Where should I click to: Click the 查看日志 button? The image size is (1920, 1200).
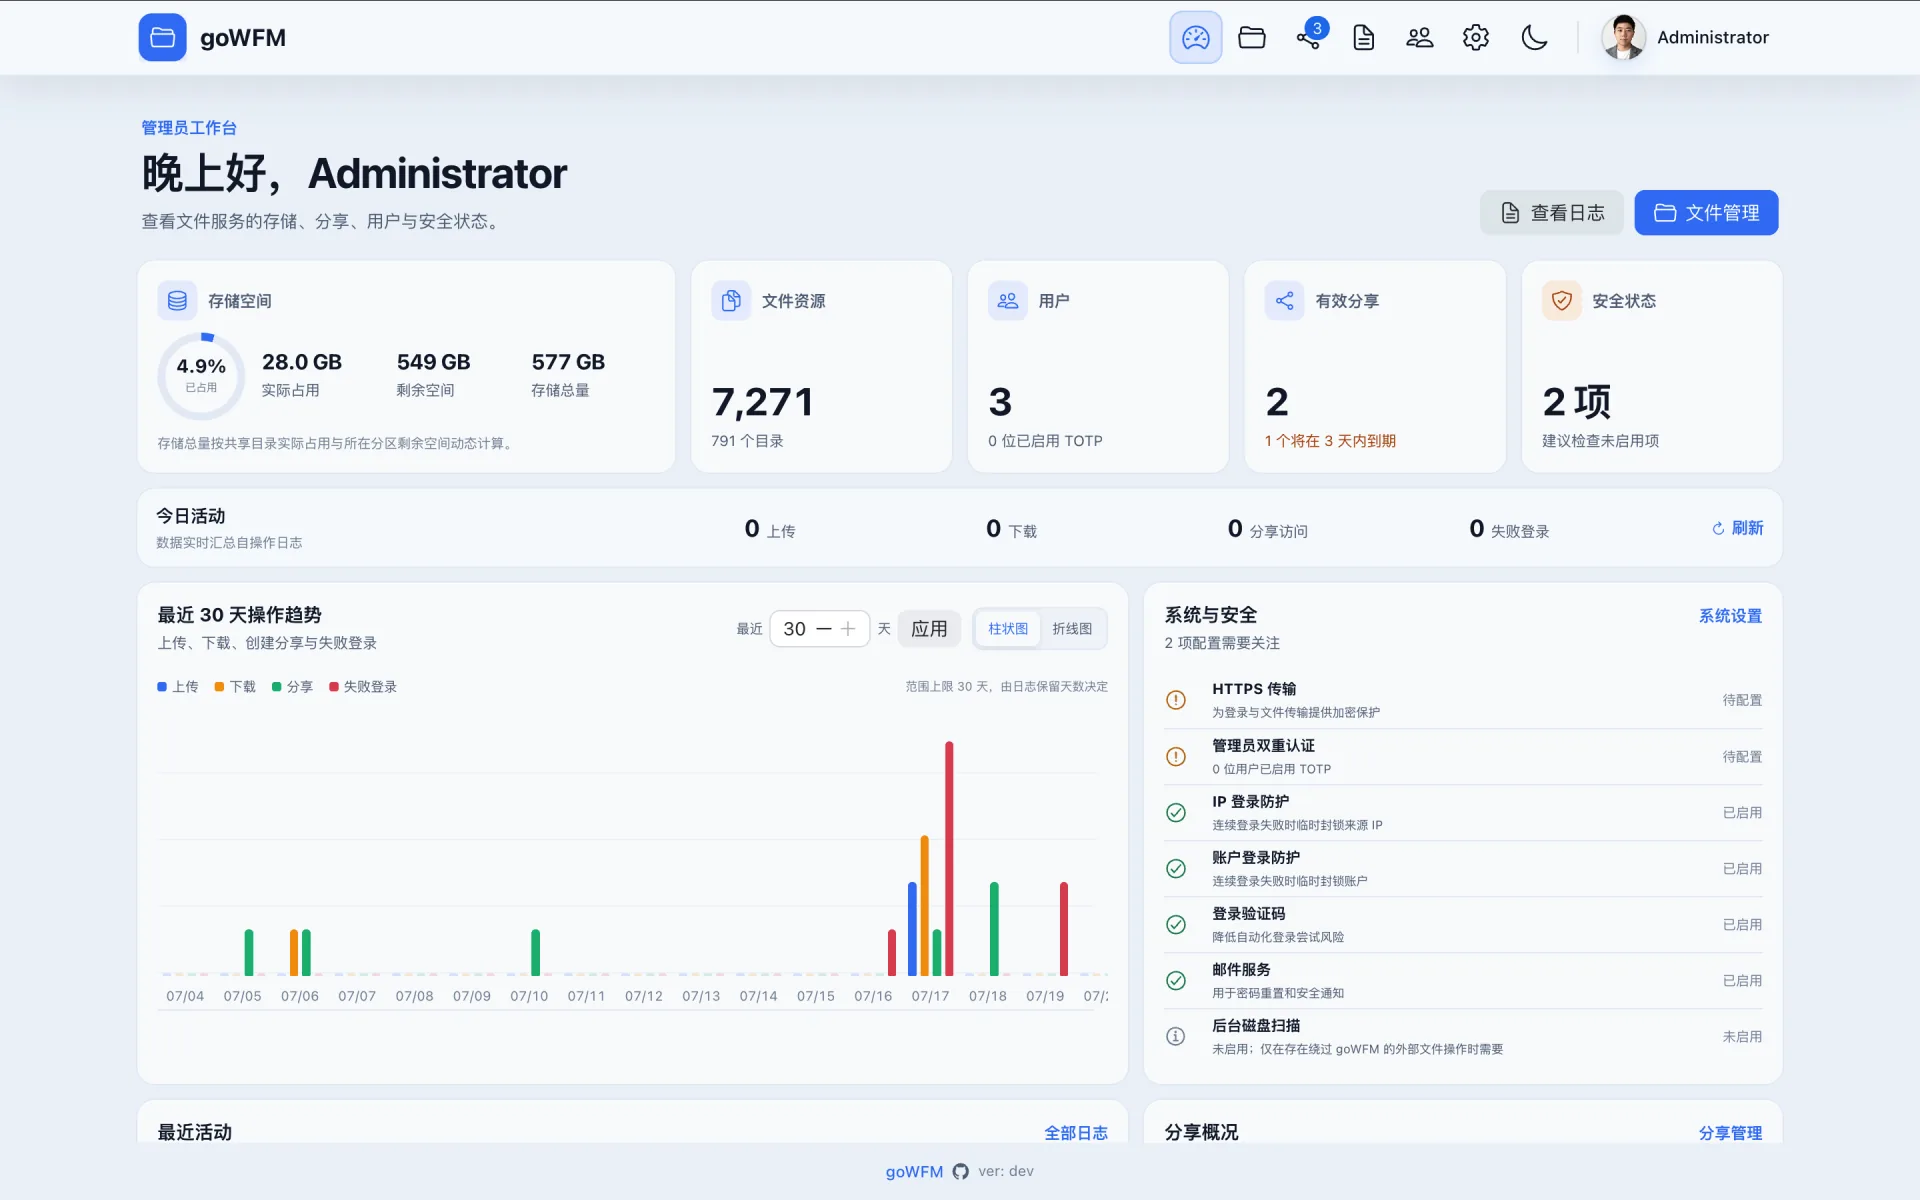point(1551,213)
